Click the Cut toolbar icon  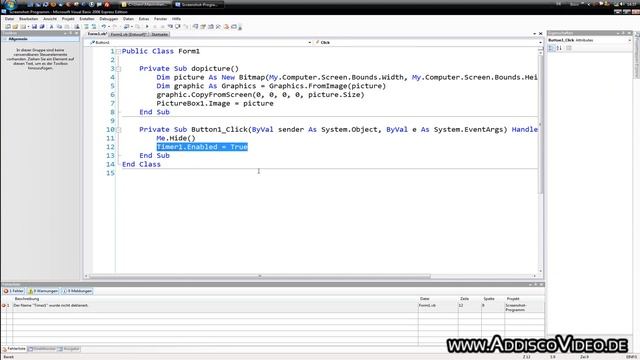click(x=51, y=27)
